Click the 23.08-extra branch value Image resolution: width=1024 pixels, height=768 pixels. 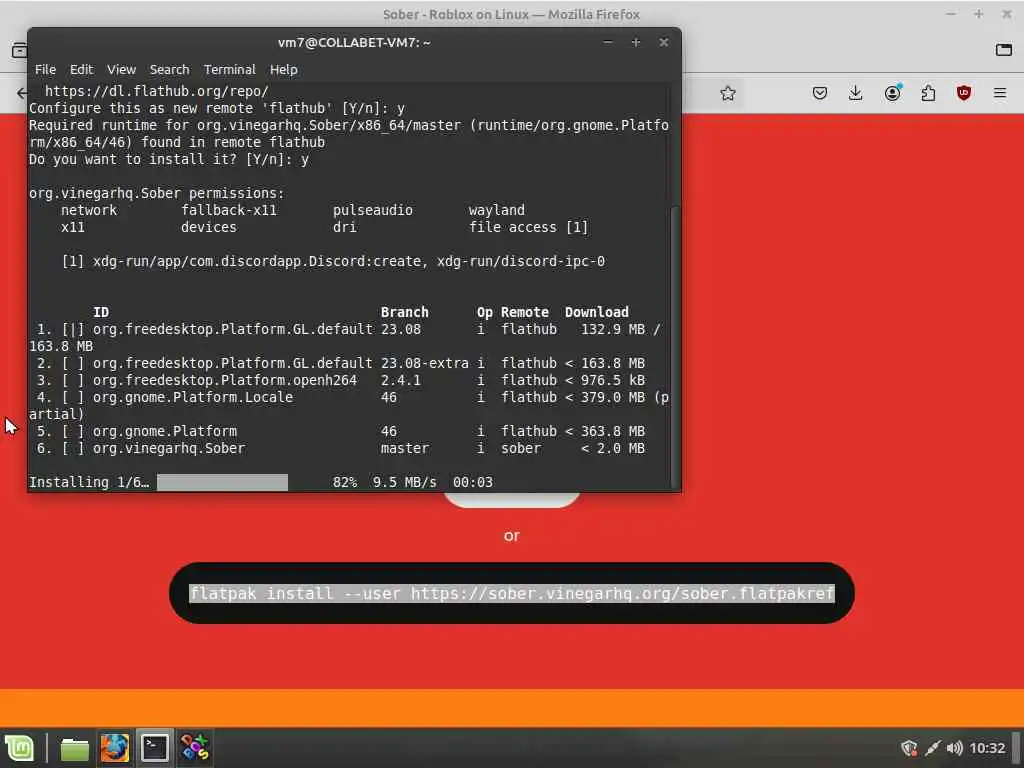click(x=424, y=363)
